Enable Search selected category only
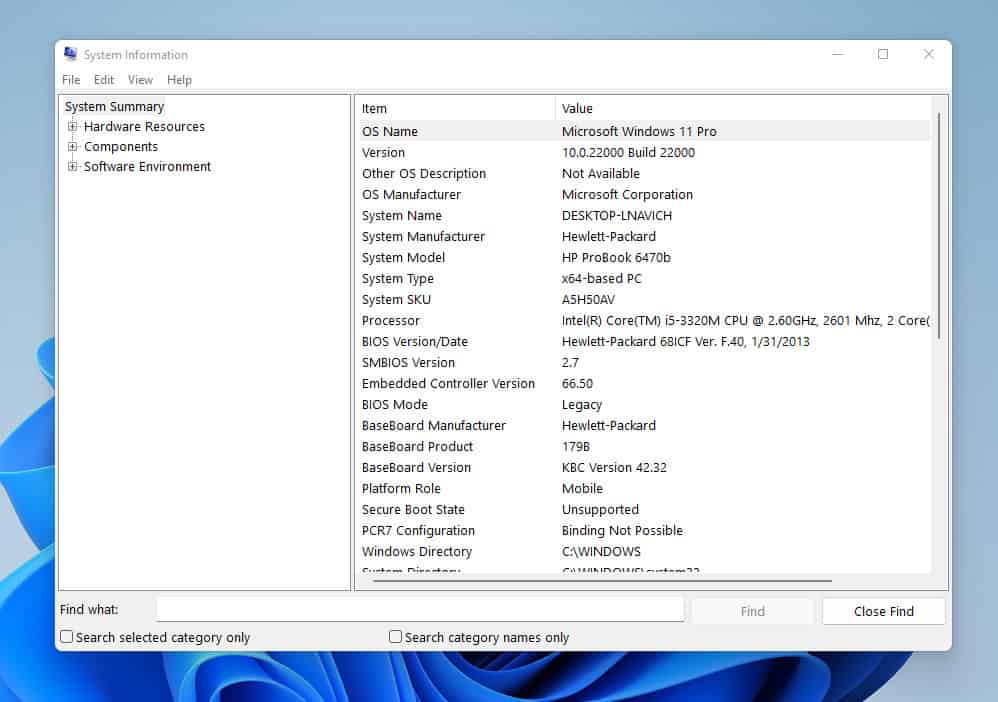 (66, 637)
